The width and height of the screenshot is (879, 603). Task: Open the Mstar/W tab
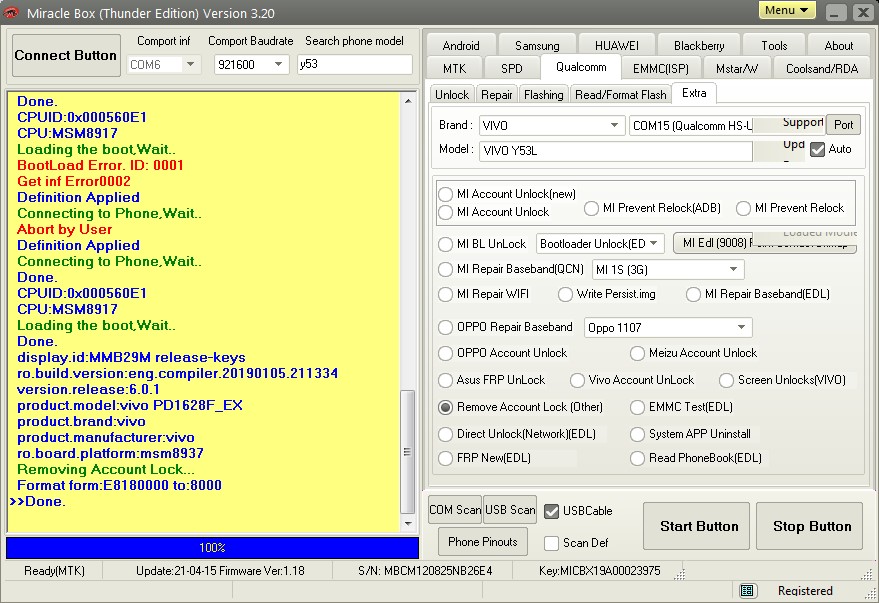tap(737, 68)
